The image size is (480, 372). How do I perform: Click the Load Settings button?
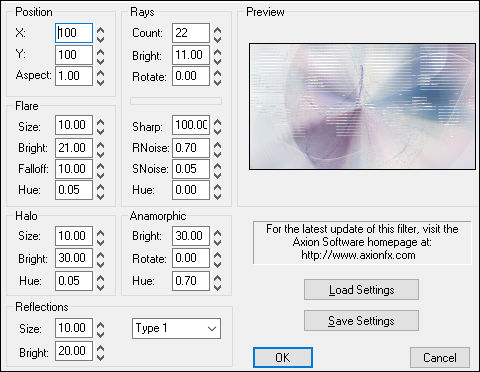[361, 290]
